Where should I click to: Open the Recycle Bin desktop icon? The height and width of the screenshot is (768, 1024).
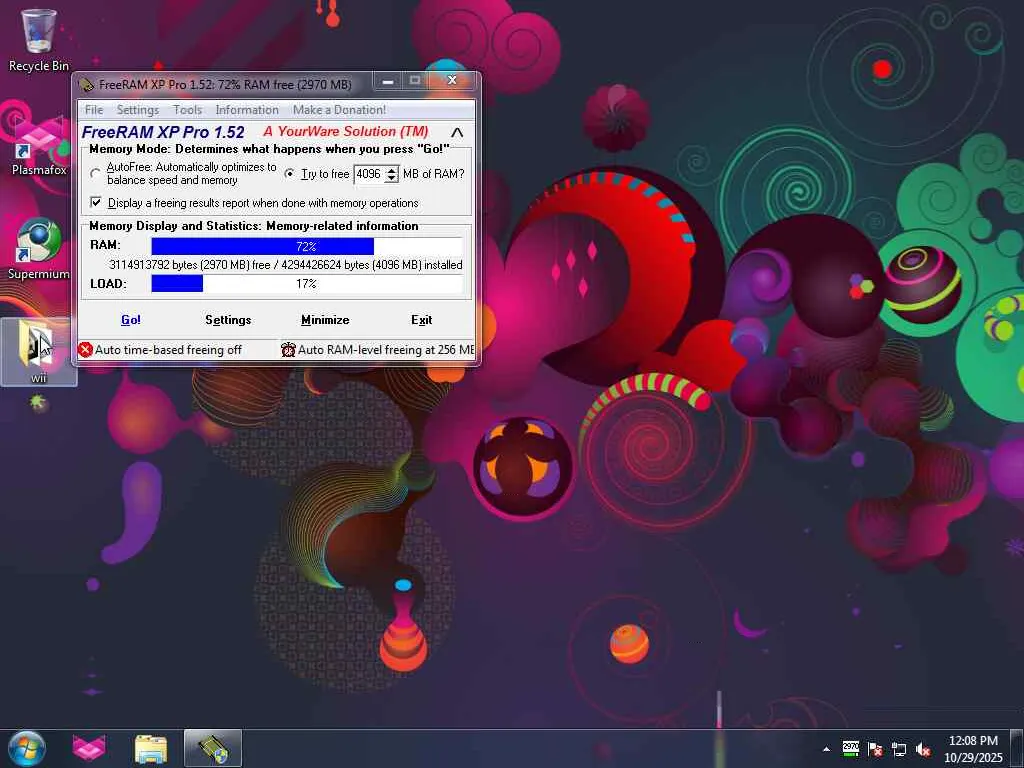39,40
